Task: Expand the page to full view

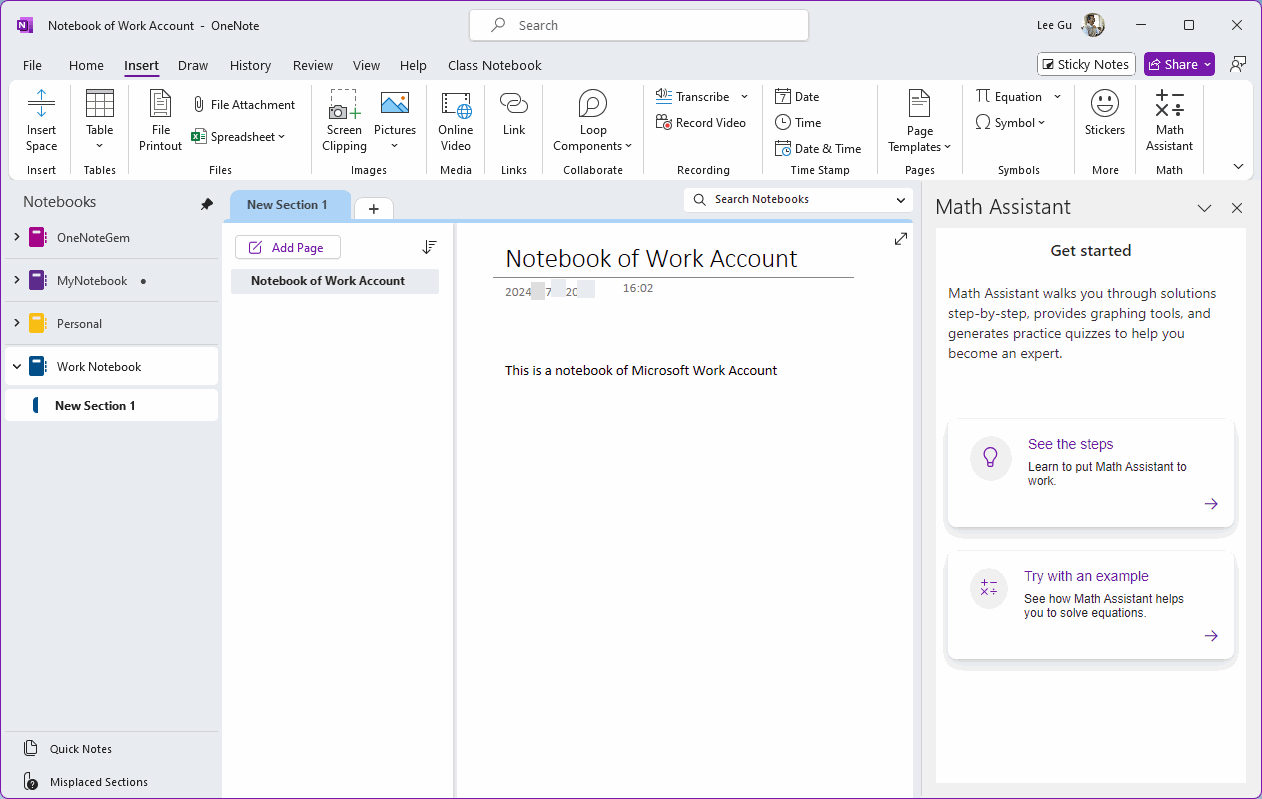Action: (x=901, y=239)
